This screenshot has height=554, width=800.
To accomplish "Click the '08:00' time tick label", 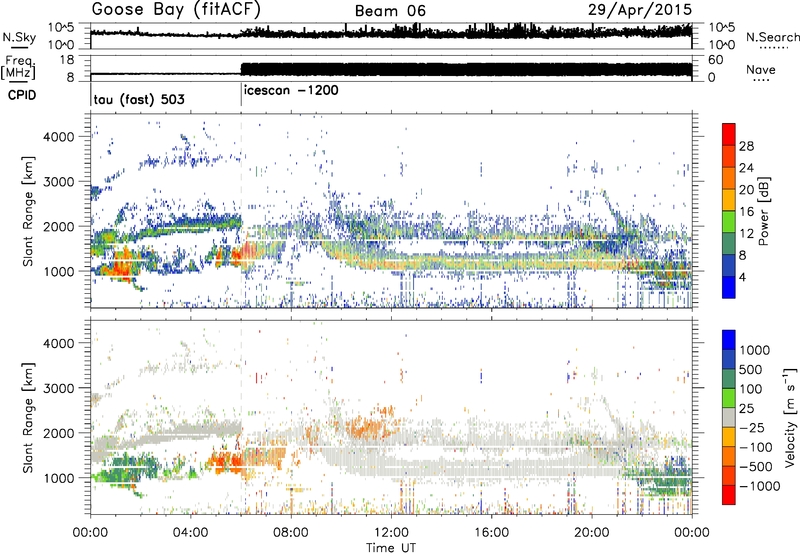I will tap(291, 533).
